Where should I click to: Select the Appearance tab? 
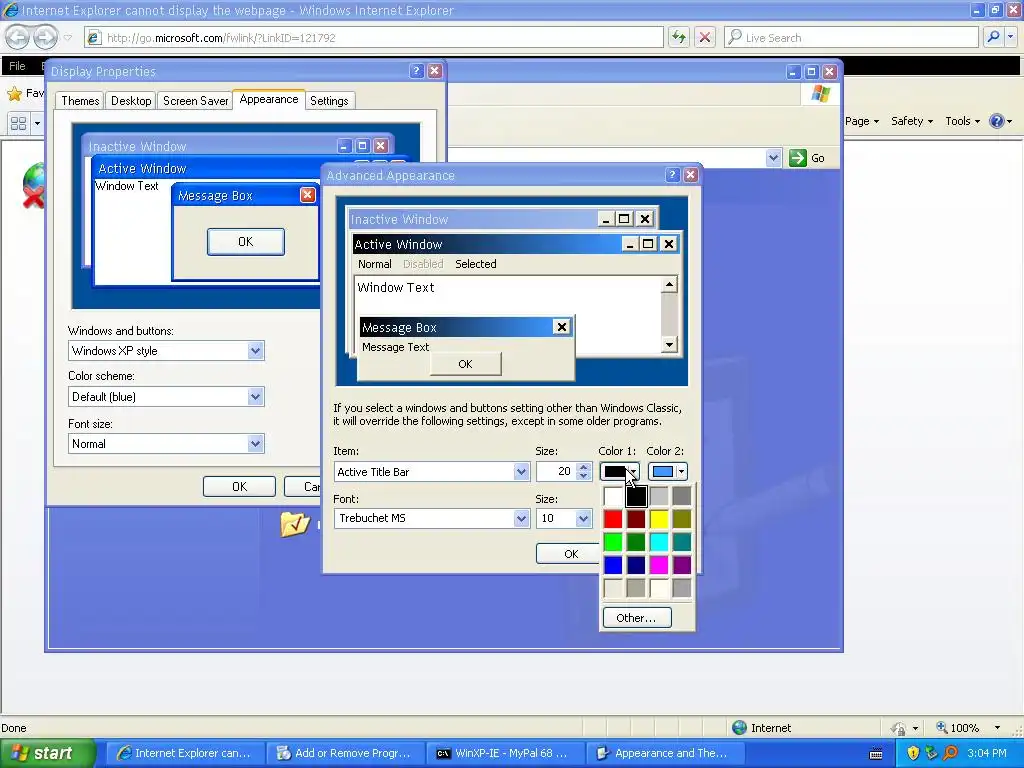(268, 99)
